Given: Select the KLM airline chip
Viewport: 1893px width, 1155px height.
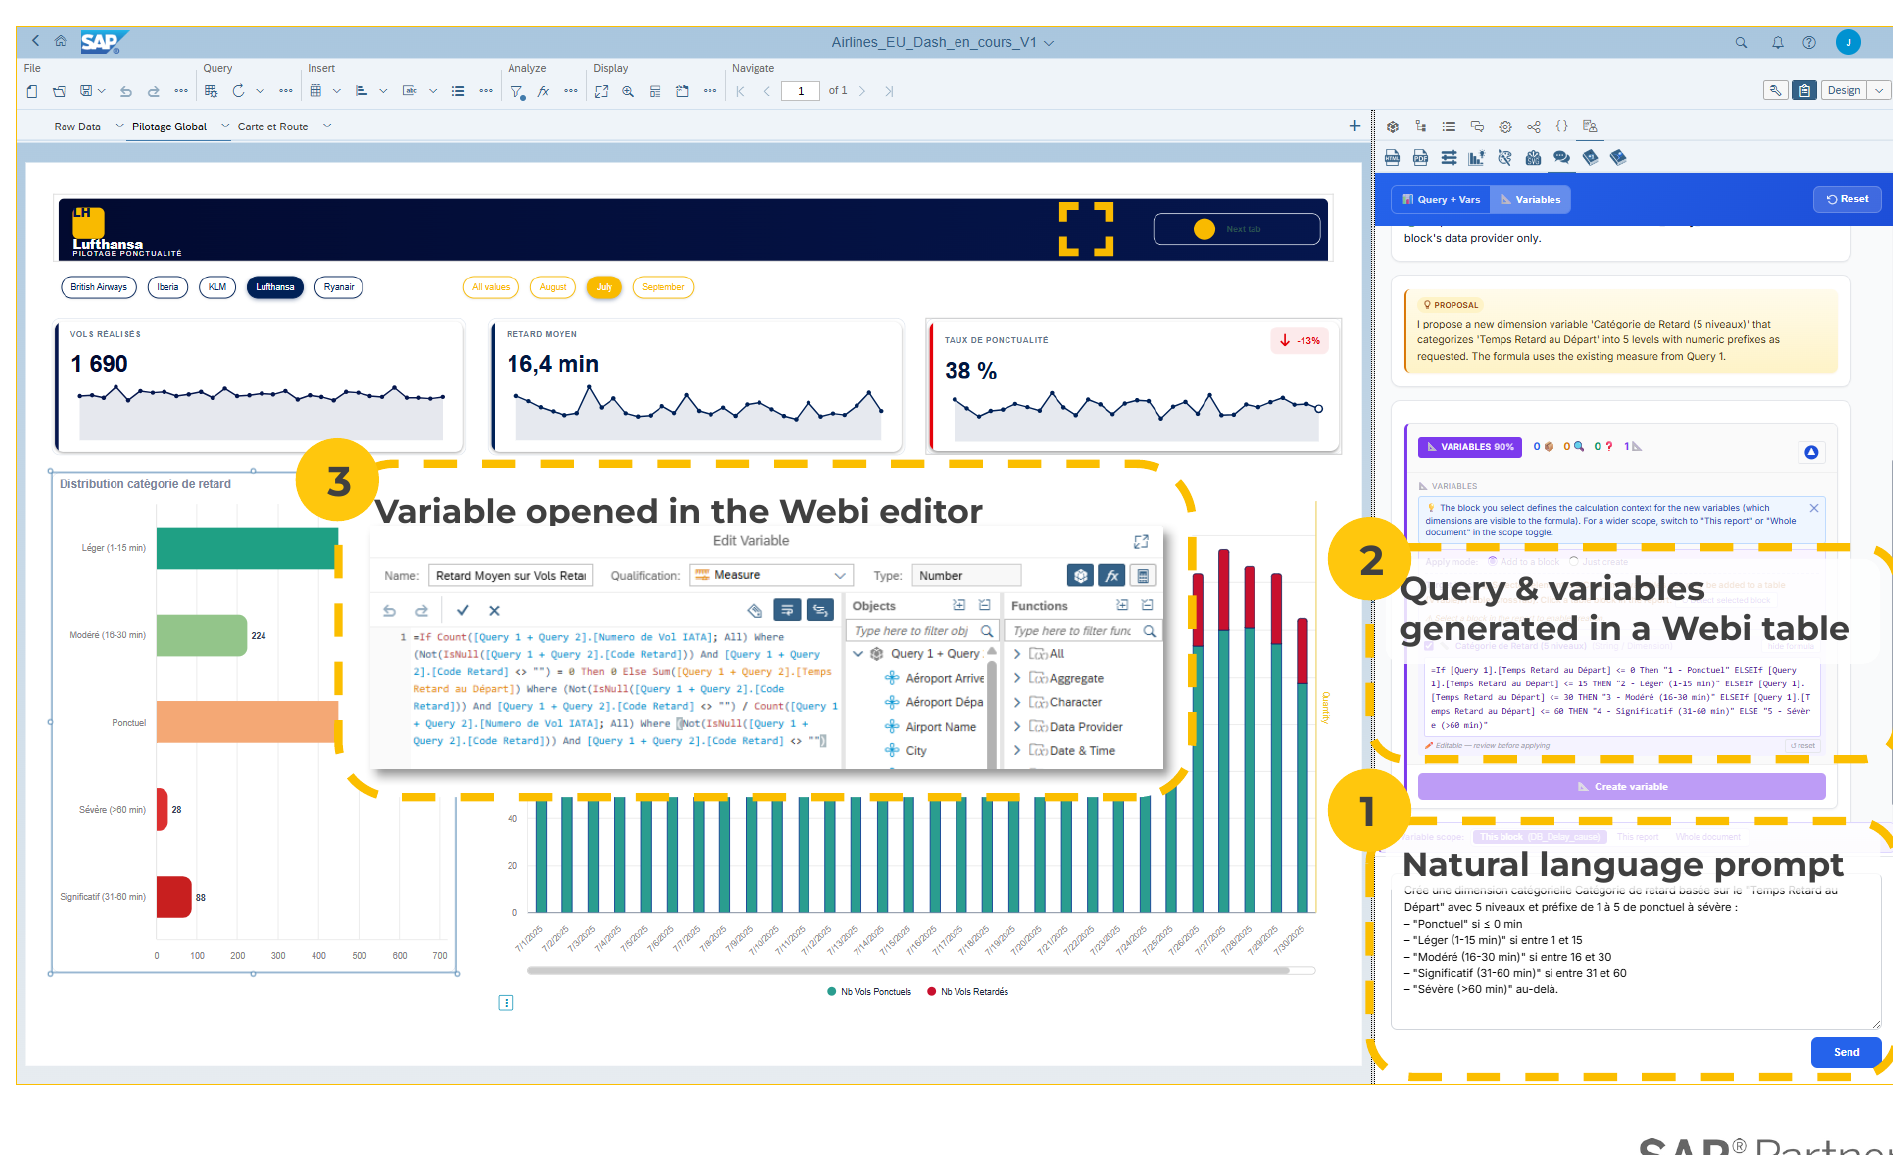Looking at the screenshot, I should pos(217,287).
